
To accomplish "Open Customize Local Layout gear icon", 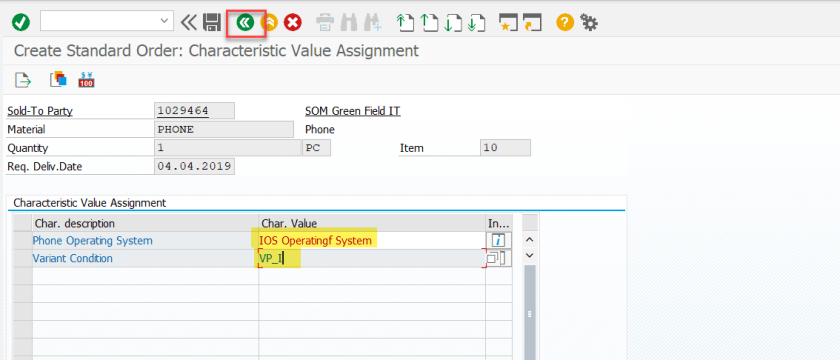I will pos(589,22).
